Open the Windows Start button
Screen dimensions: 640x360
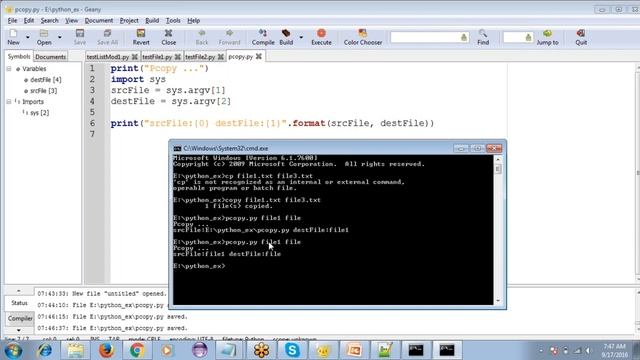pos(13,350)
